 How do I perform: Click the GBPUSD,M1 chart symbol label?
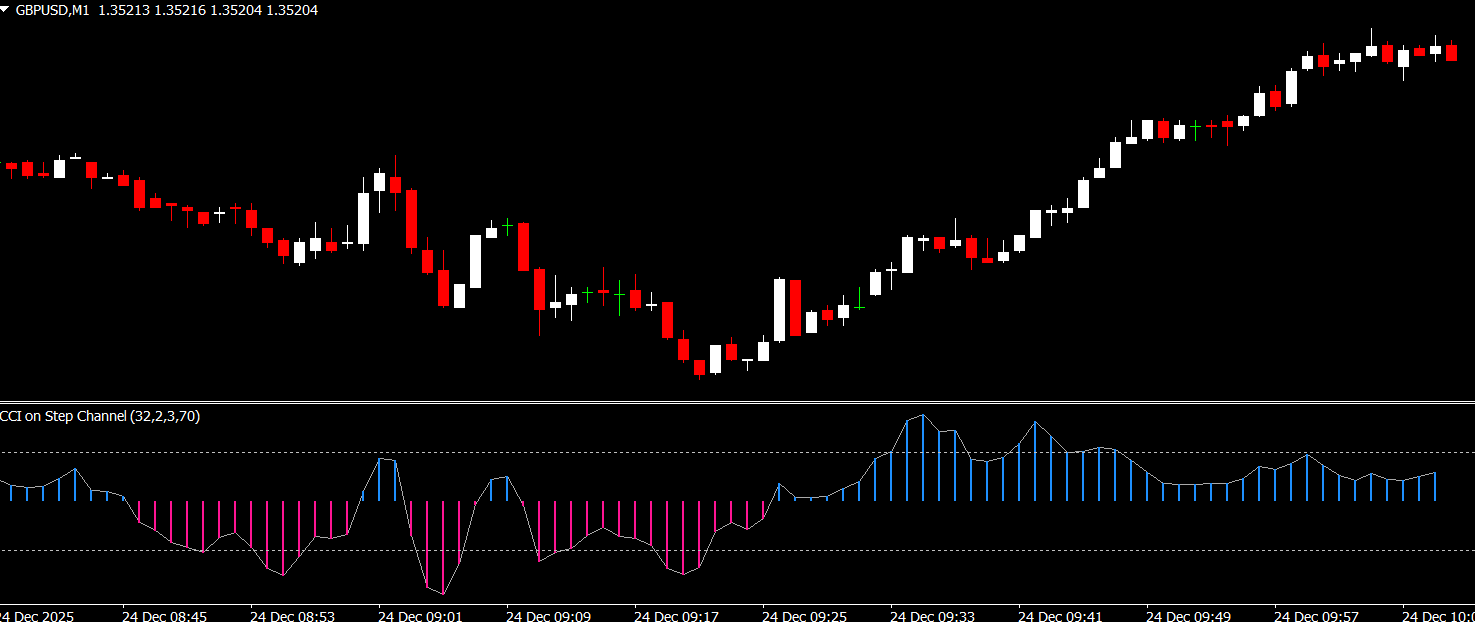[x=51, y=9]
